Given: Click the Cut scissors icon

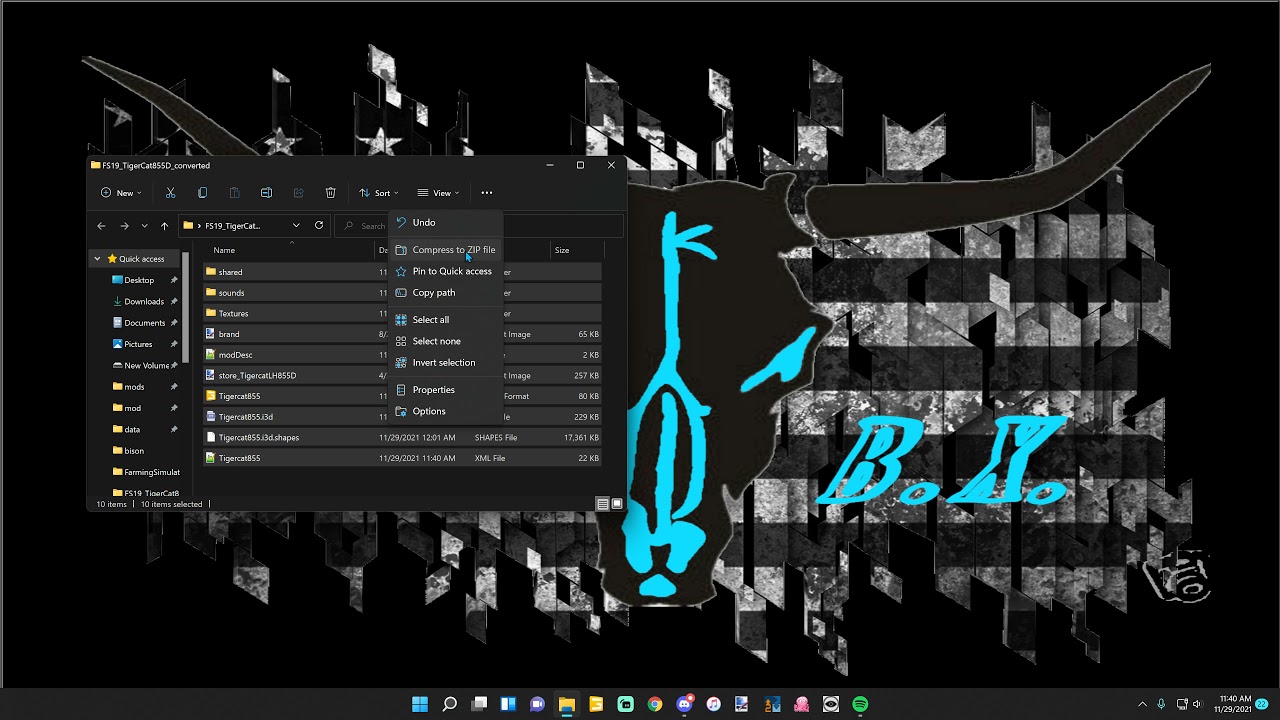Looking at the screenshot, I should [170, 193].
